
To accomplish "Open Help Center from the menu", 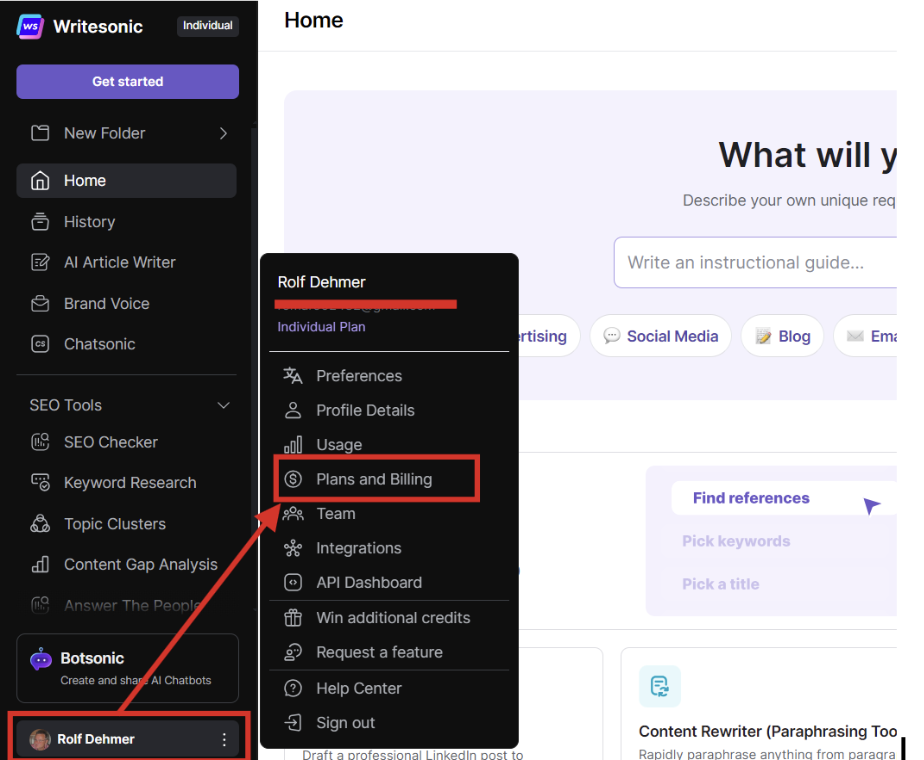I will pyautogui.click(x=389, y=688).
